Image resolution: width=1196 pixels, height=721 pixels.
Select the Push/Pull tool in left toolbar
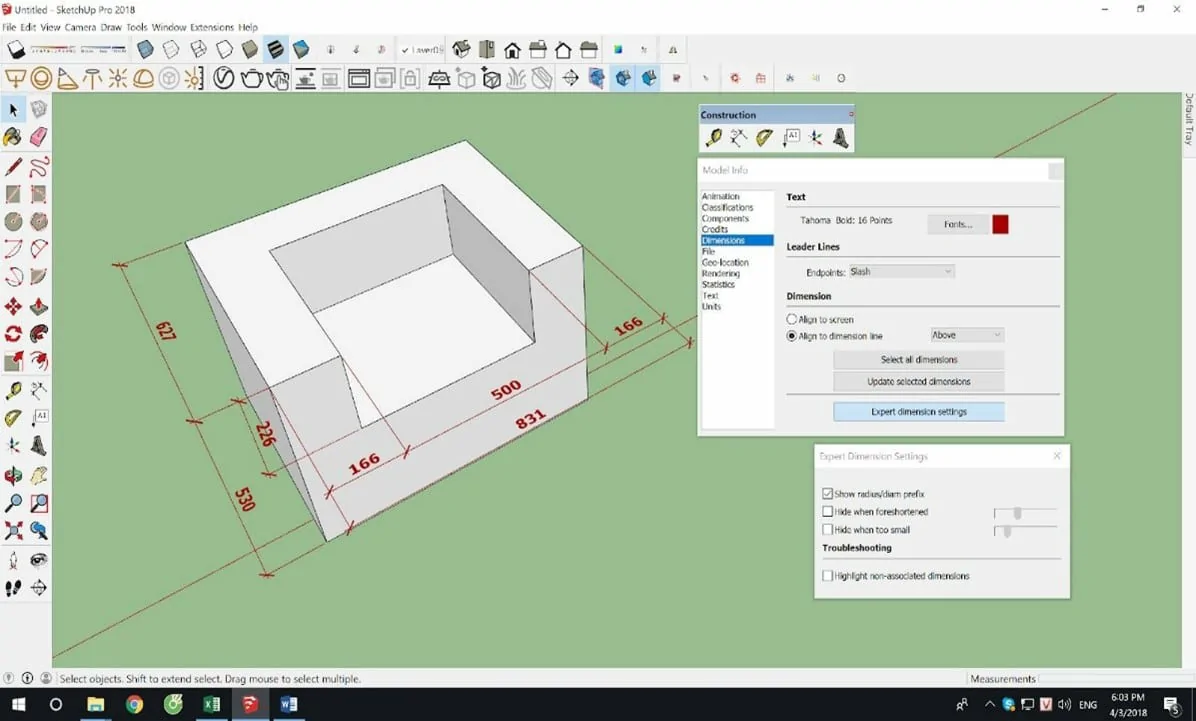[x=38, y=305]
